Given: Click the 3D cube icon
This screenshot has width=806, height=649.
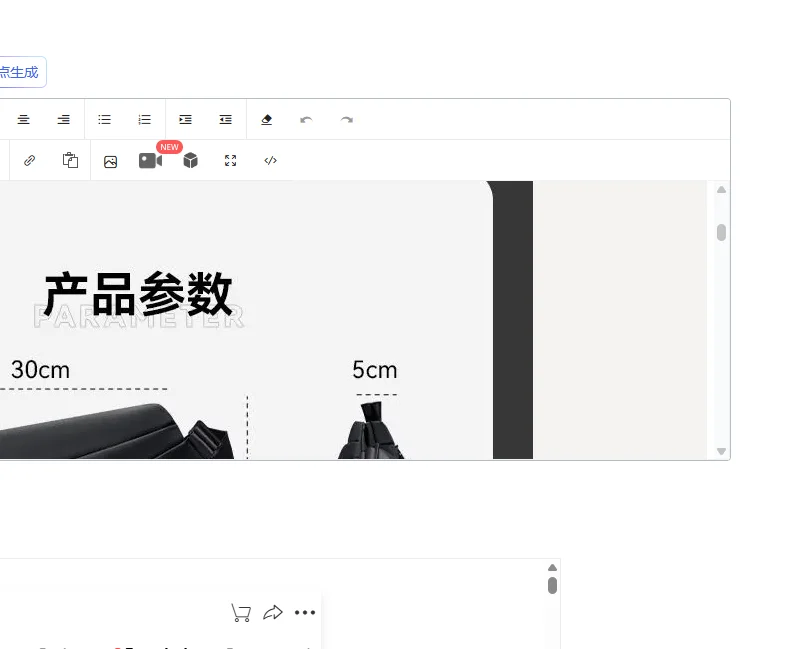Looking at the screenshot, I should (191, 160).
